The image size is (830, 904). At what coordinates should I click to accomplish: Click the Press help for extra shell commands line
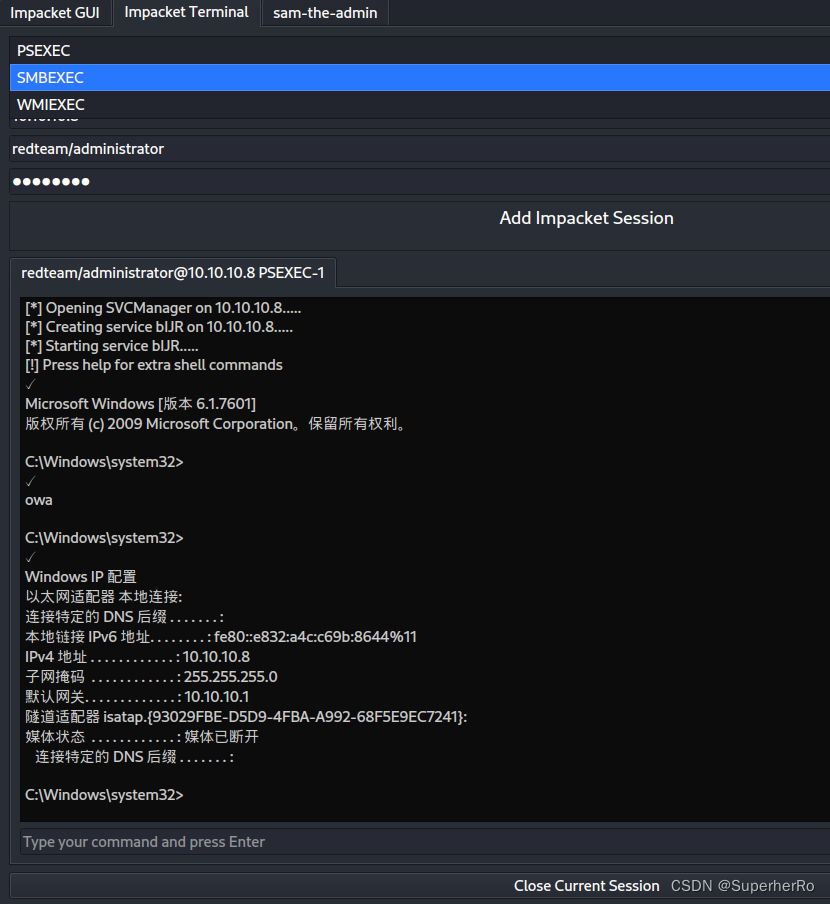tap(153, 365)
